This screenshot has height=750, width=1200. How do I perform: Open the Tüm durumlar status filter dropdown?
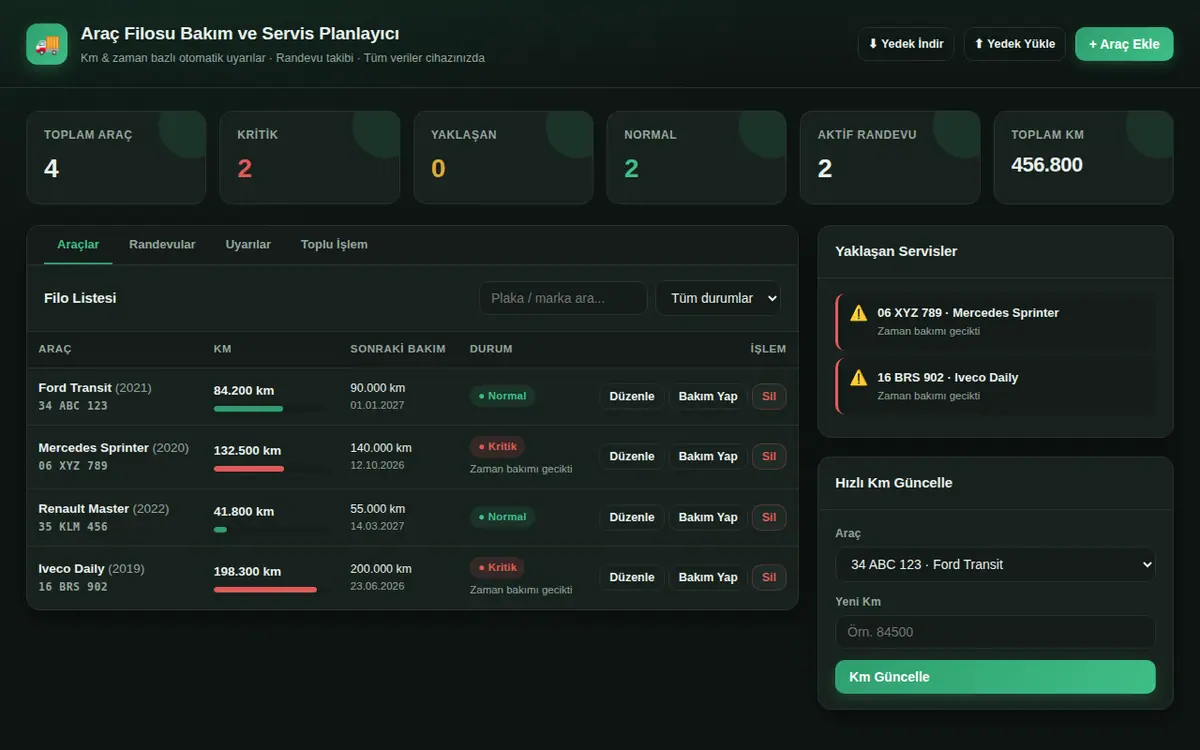[x=718, y=298]
